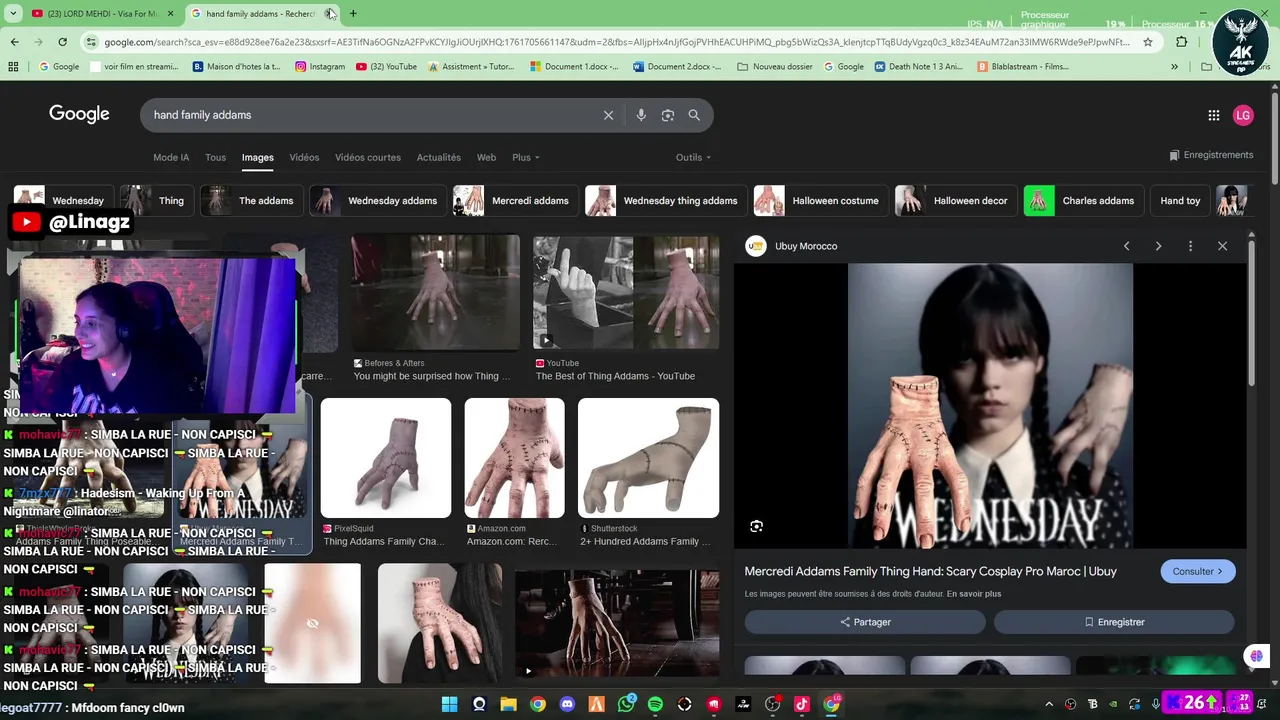Switch to the Mode IA tab
This screenshot has width=1280, height=720.
point(171,157)
